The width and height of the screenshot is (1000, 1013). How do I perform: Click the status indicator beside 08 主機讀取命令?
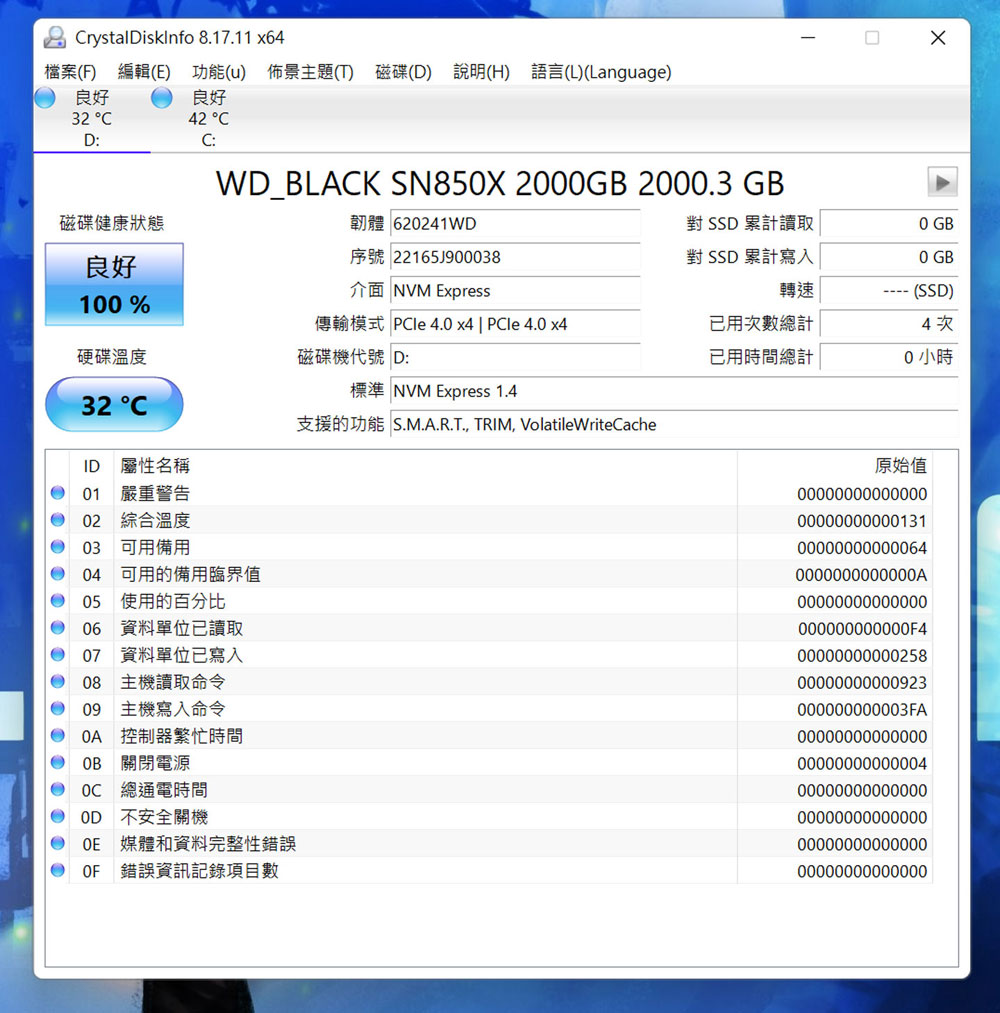coord(57,682)
